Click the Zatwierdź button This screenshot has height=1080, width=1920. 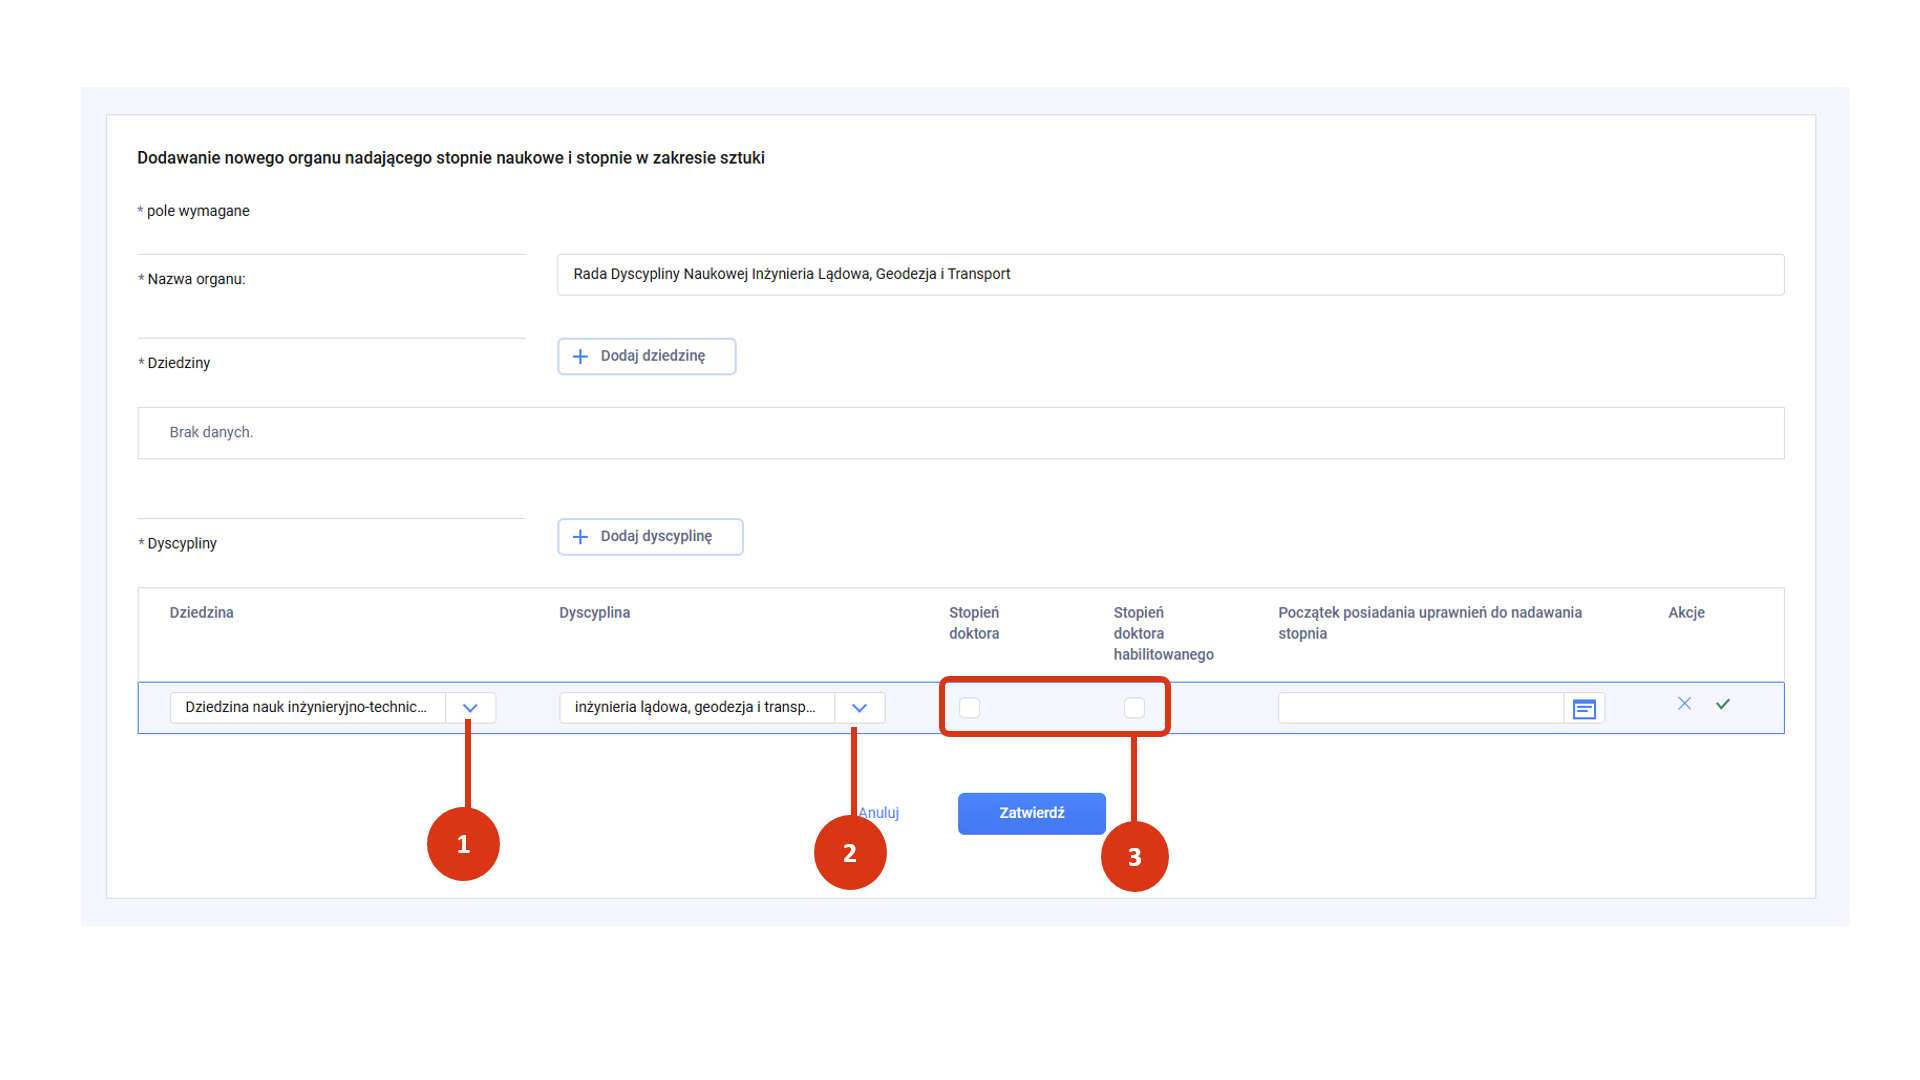click(1032, 813)
